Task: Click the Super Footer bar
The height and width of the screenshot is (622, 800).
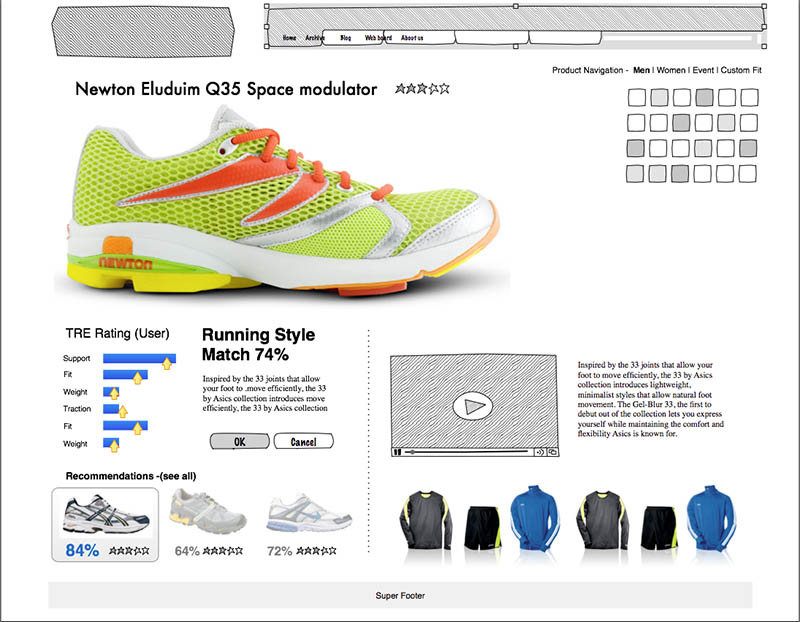Action: (x=400, y=595)
